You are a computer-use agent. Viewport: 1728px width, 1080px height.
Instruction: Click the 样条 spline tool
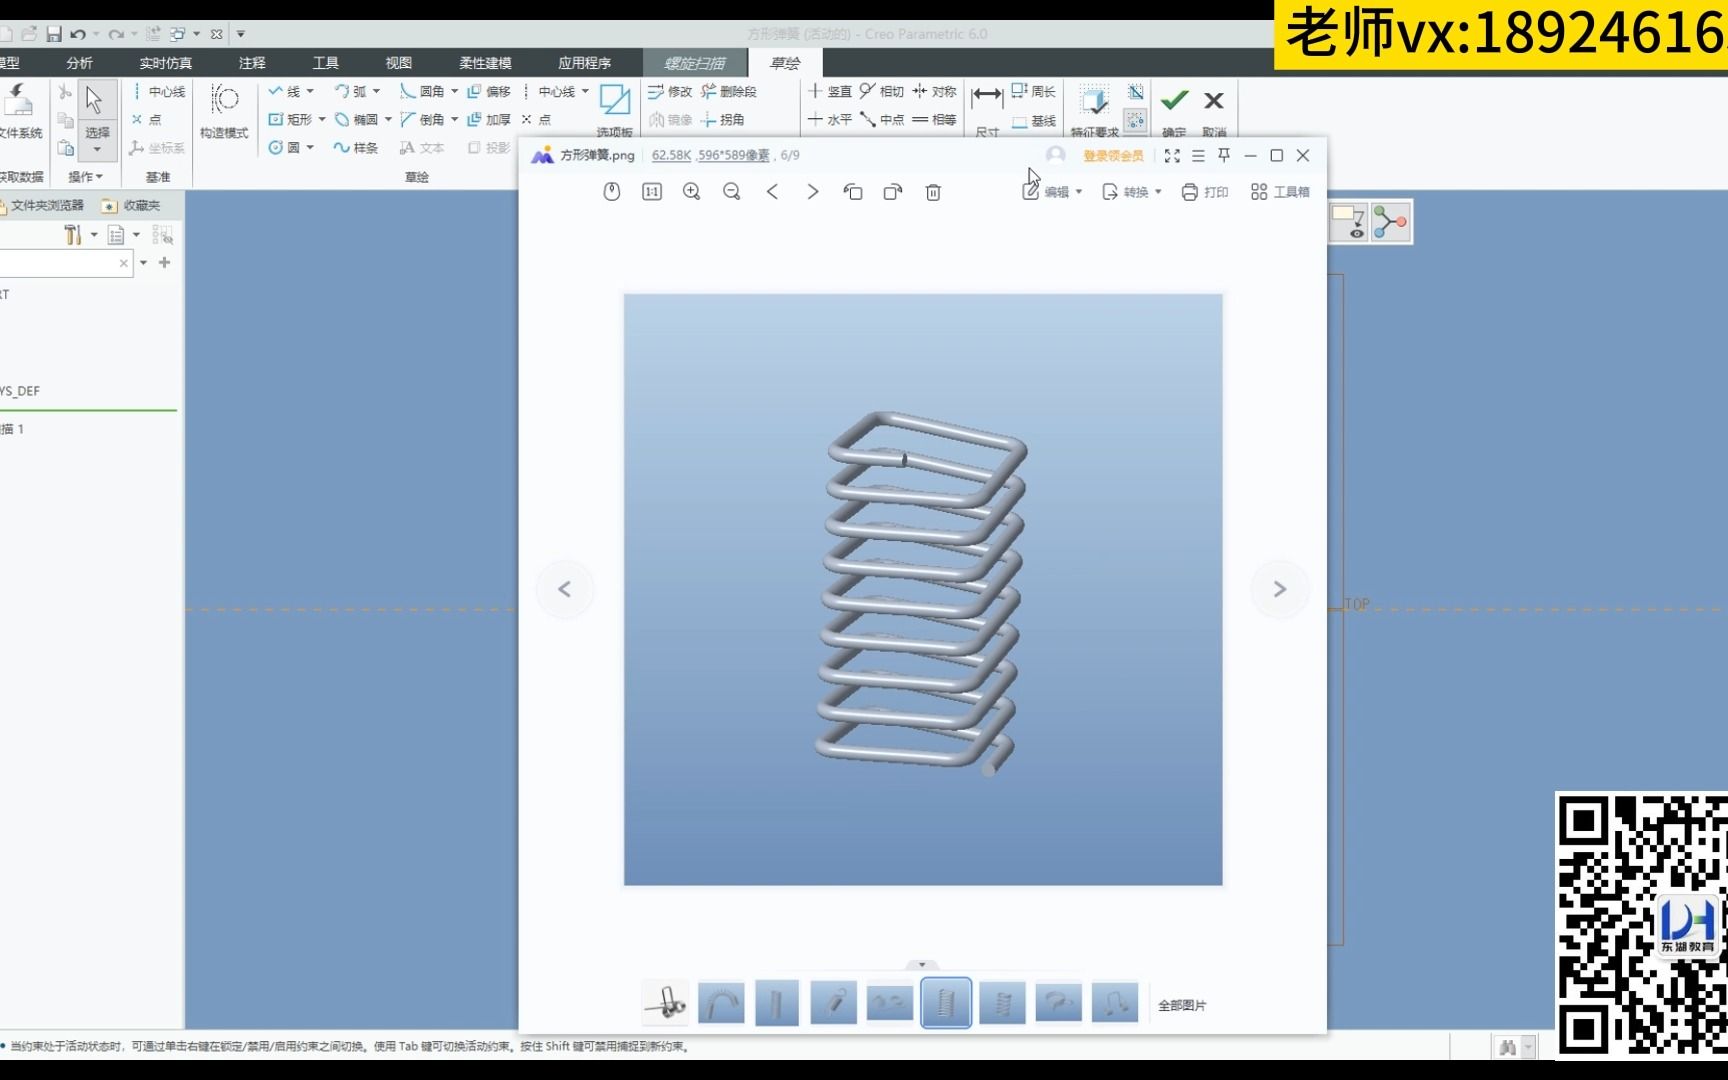(x=356, y=147)
